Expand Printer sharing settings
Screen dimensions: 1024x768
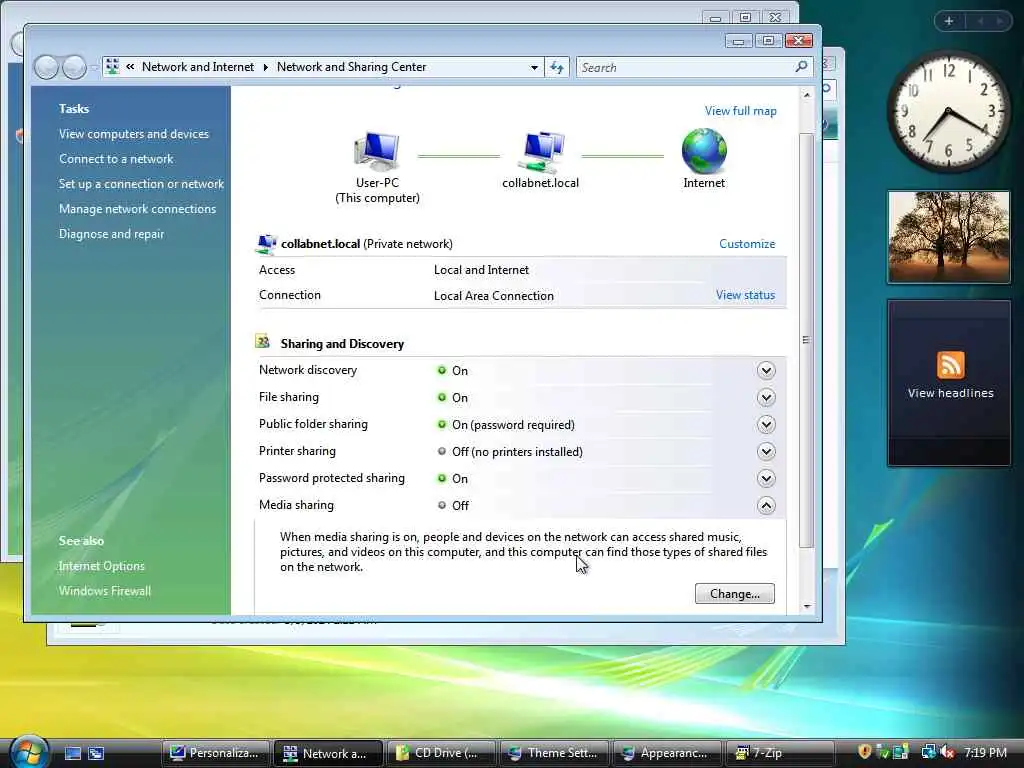(x=766, y=451)
